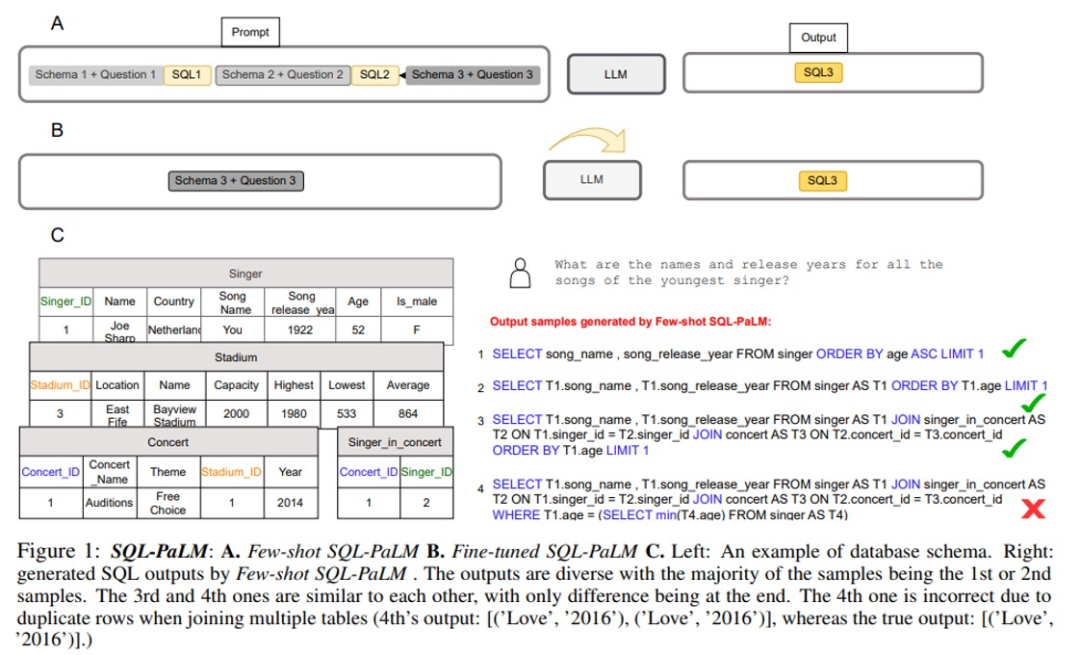Click the green checkmark next to sample 1
Image resolution: width=1080 pixels, height=655 pixels.
tap(1014, 349)
